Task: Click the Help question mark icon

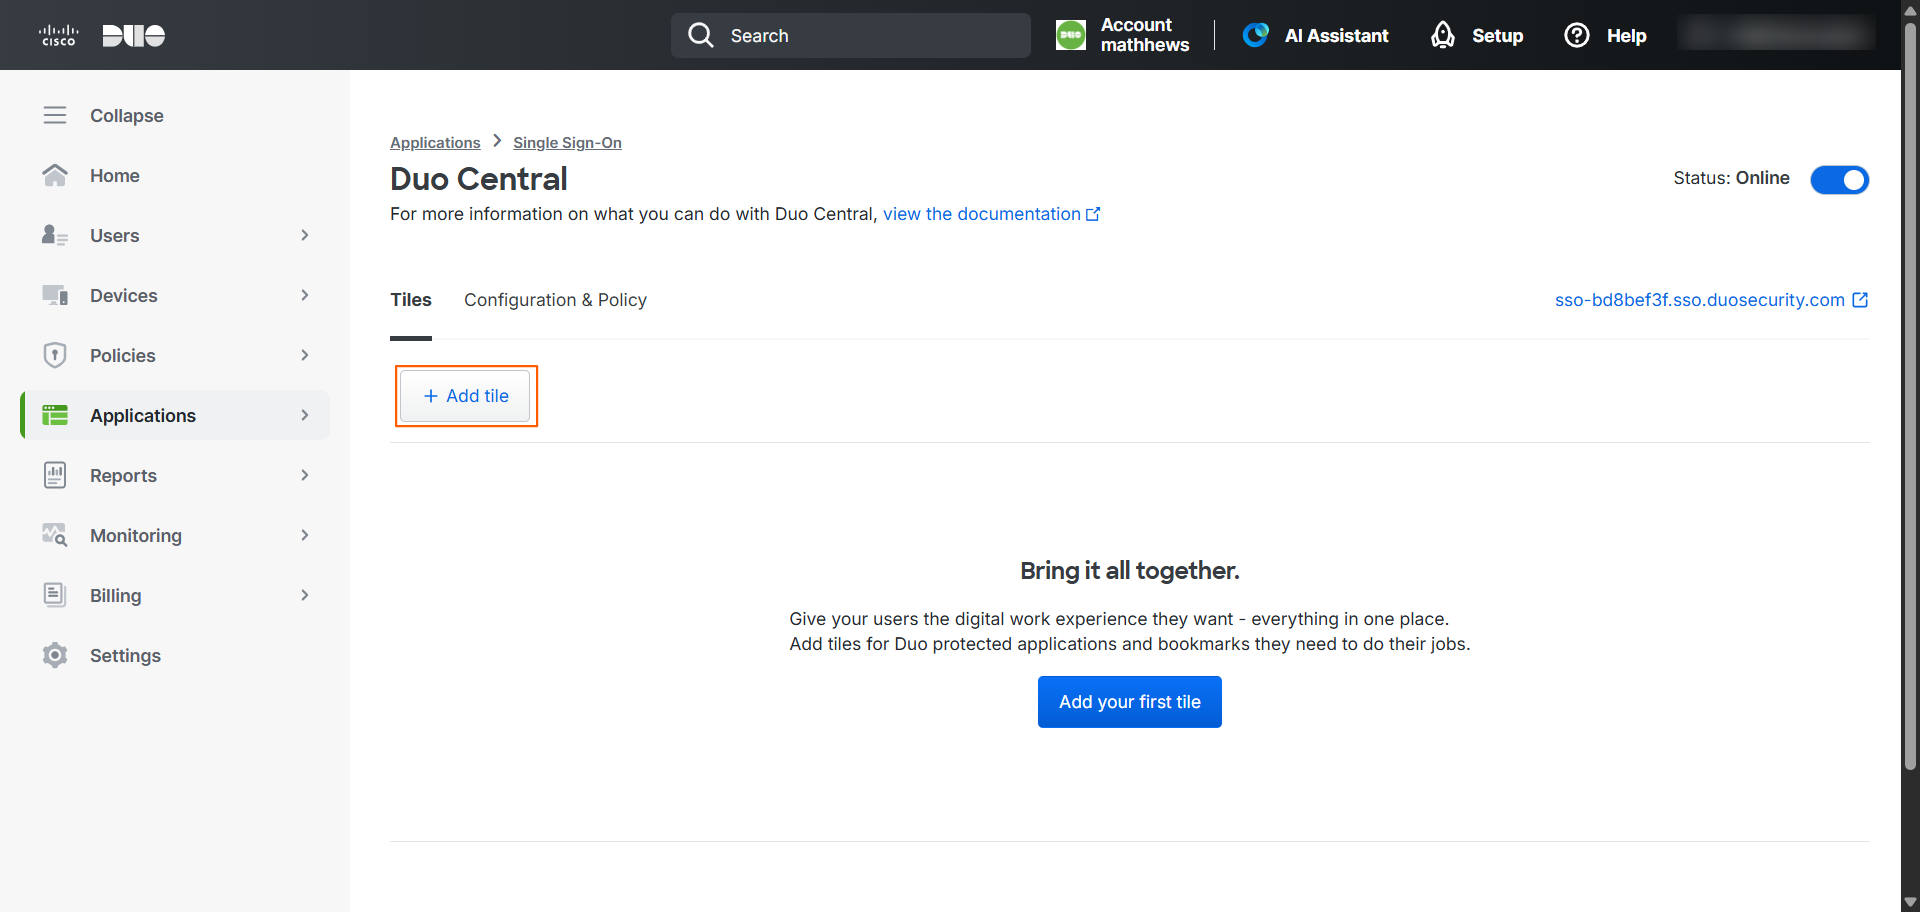Action: tap(1577, 35)
